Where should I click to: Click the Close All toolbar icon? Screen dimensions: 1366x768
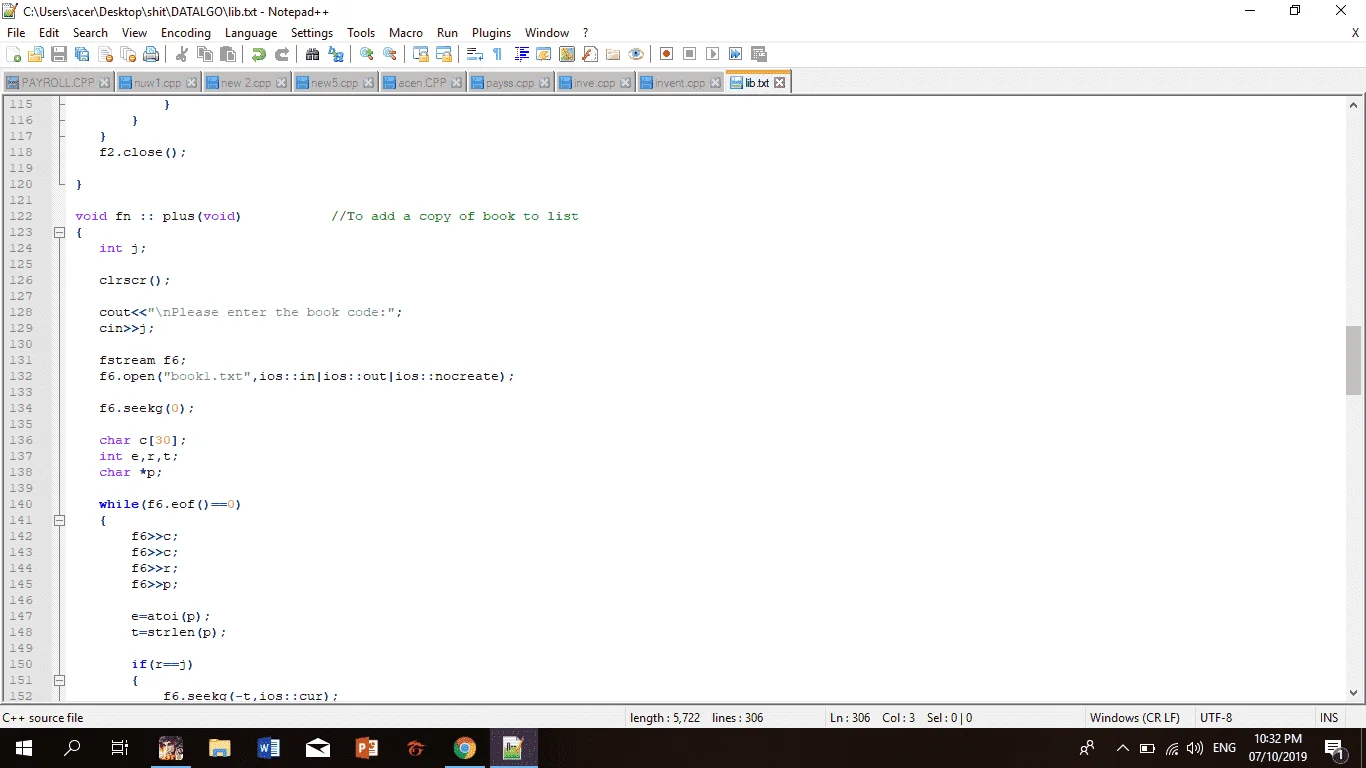click(128, 54)
